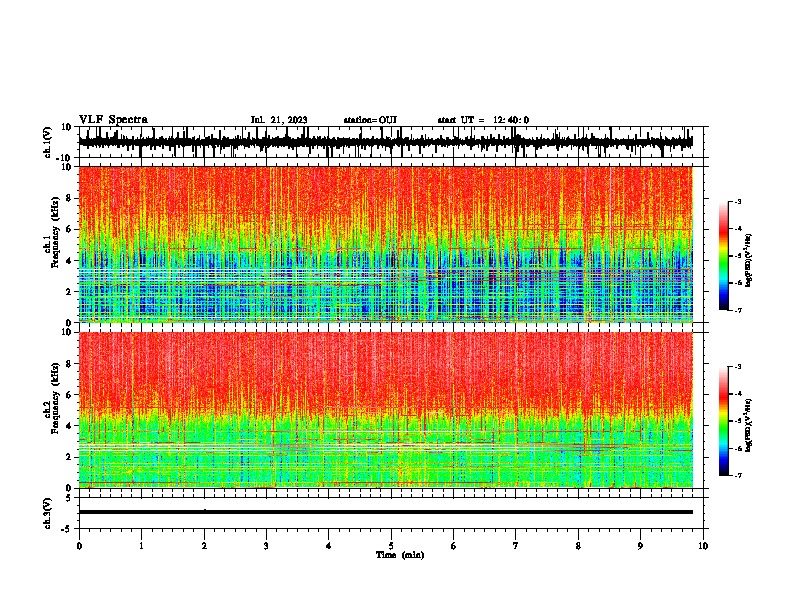
Task: Click the "ch.1(V)" axis label
Action: [x=48, y=142]
